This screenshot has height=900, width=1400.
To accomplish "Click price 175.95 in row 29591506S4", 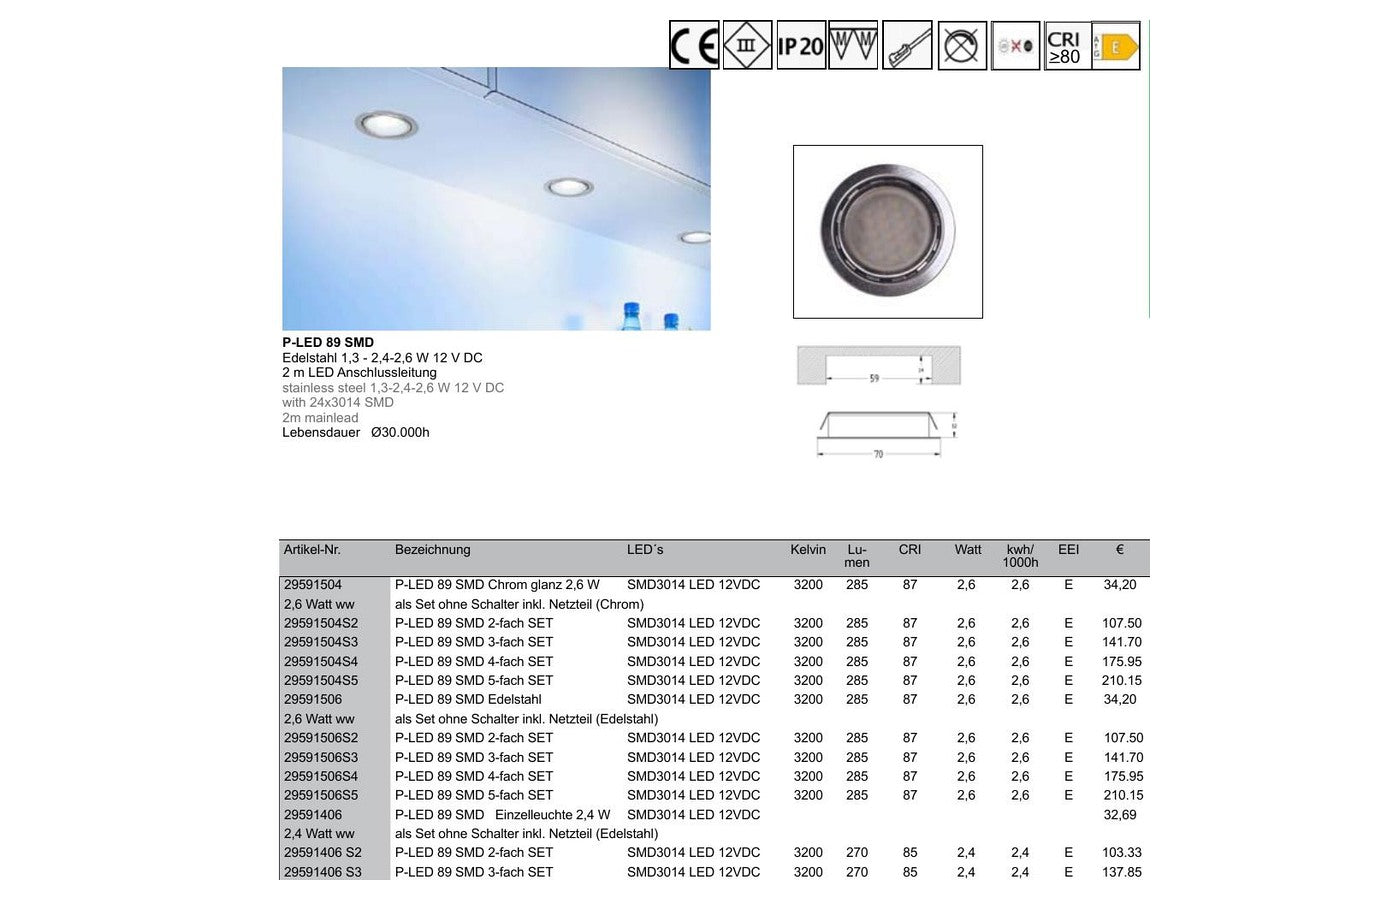I will click(1124, 777).
